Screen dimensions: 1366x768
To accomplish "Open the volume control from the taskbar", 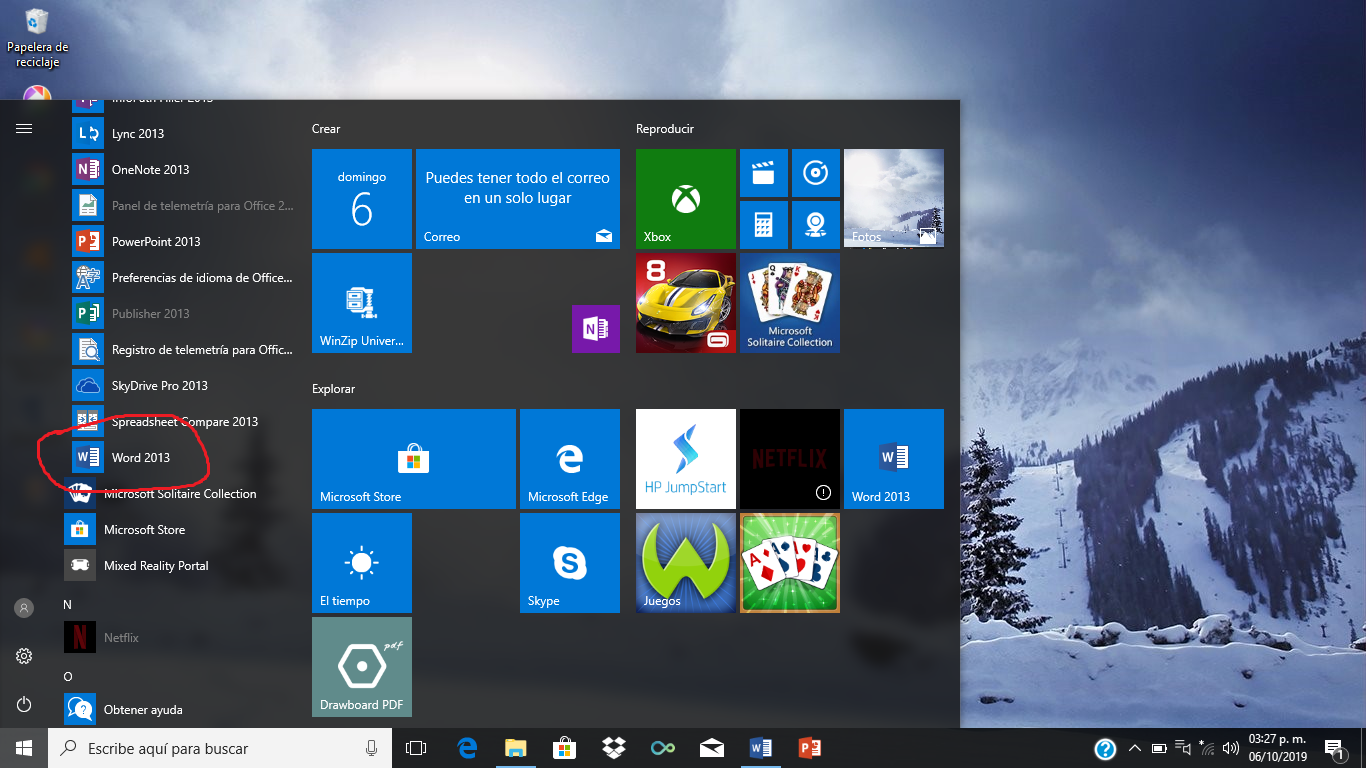I will point(1229,747).
